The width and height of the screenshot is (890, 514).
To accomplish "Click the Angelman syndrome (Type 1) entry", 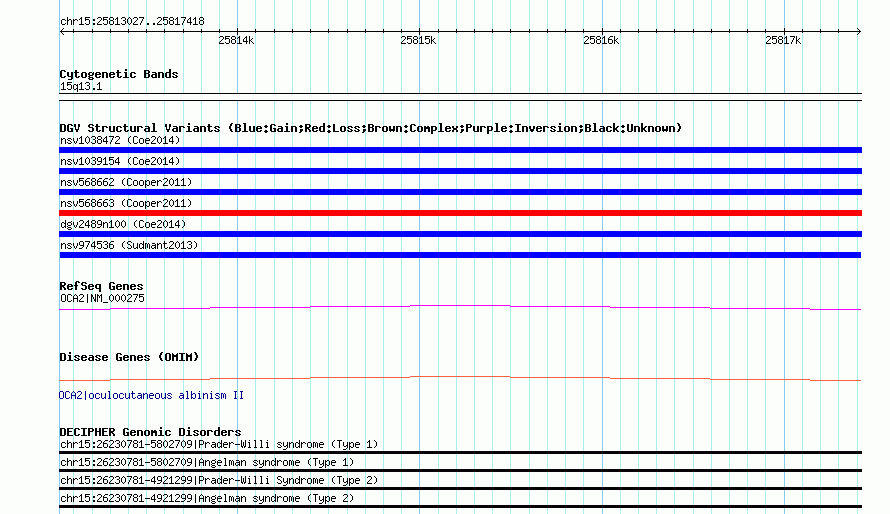I will 207,462.
